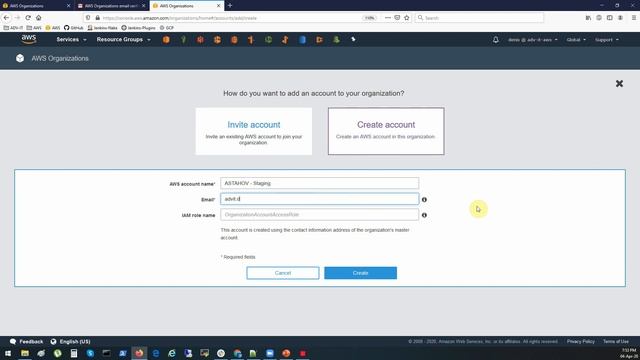Open the notifications bell in AWS header
This screenshot has height=360, width=640.
coord(496,40)
